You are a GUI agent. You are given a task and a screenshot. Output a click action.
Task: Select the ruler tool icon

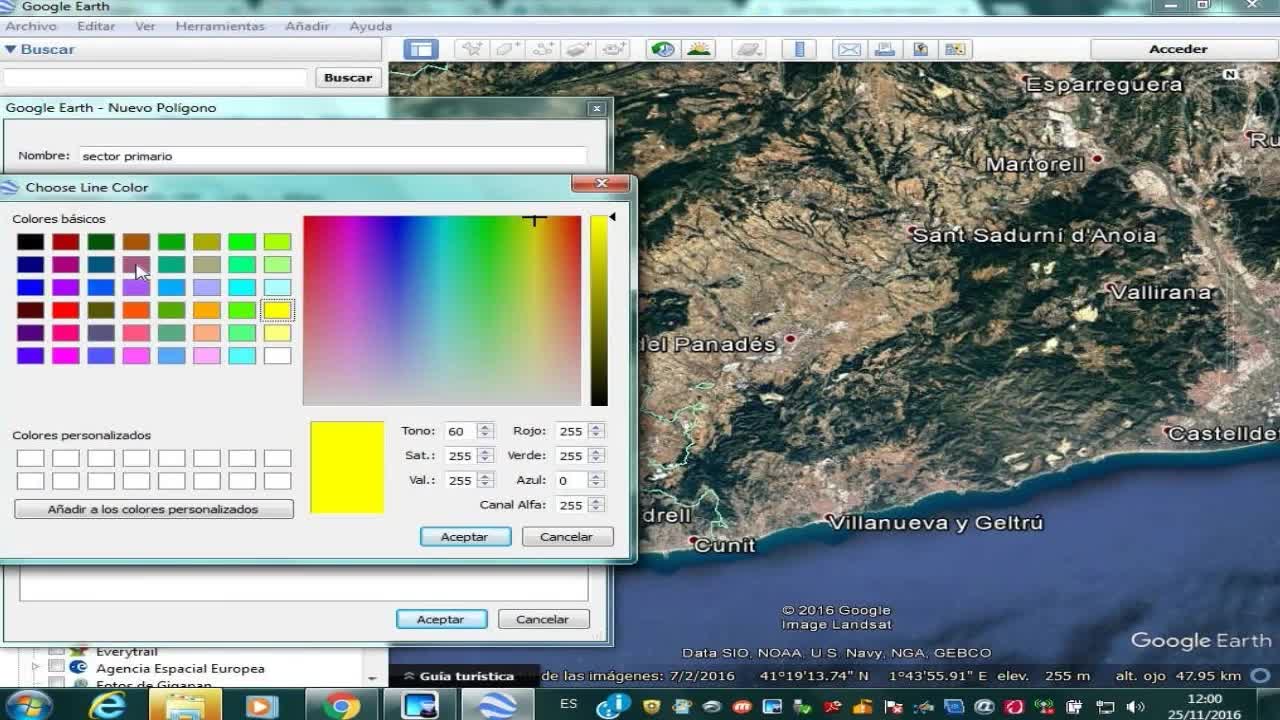coord(799,49)
